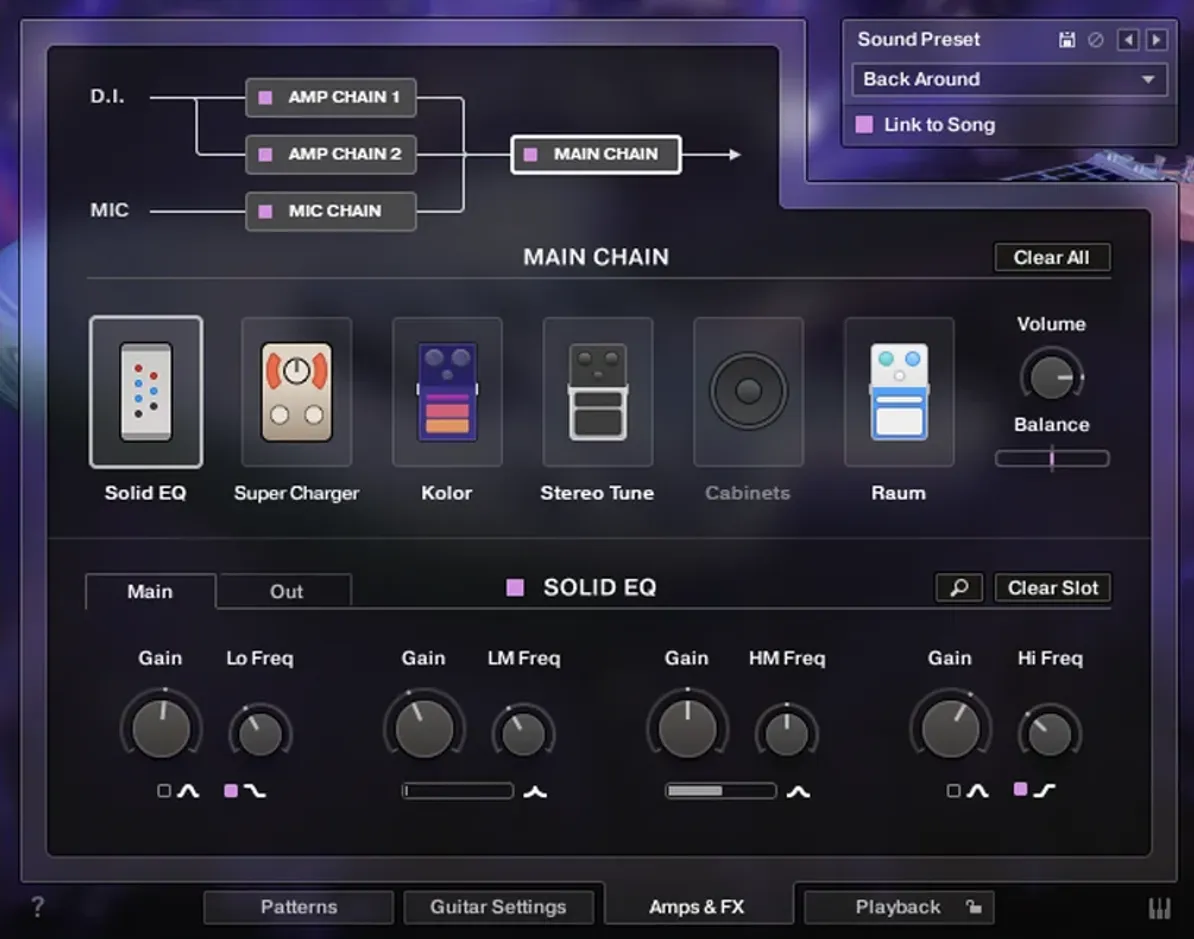The width and height of the screenshot is (1194, 939).
Task: Enable high band bell checkbox
Action: [x=953, y=790]
